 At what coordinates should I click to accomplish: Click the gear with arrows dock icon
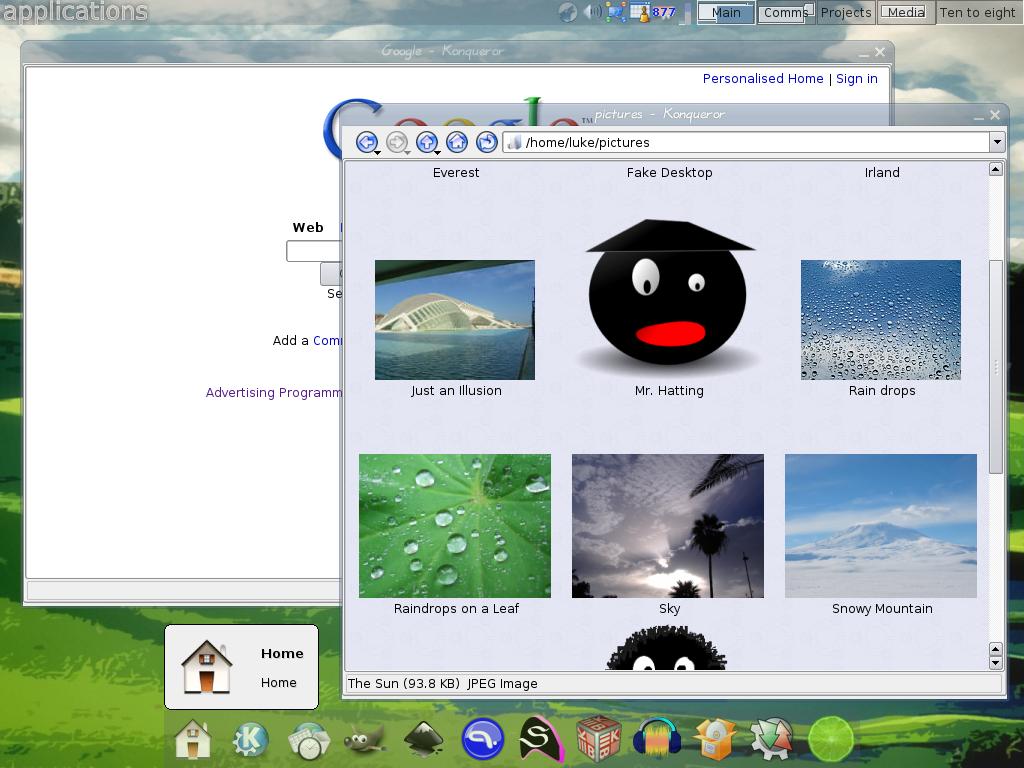773,739
